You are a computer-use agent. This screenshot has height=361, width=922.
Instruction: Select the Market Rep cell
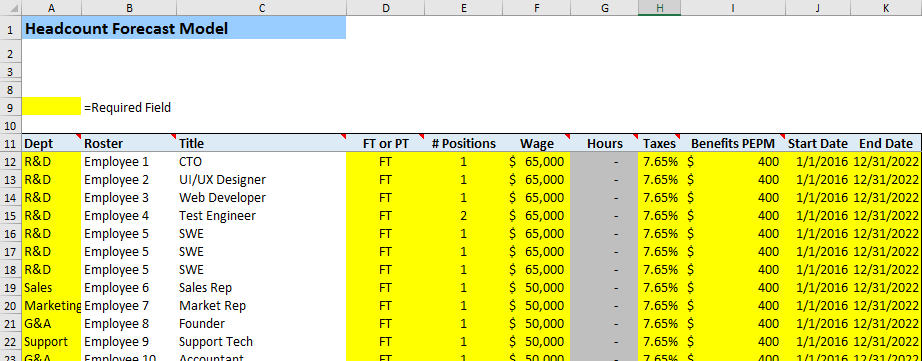[x=261, y=306]
